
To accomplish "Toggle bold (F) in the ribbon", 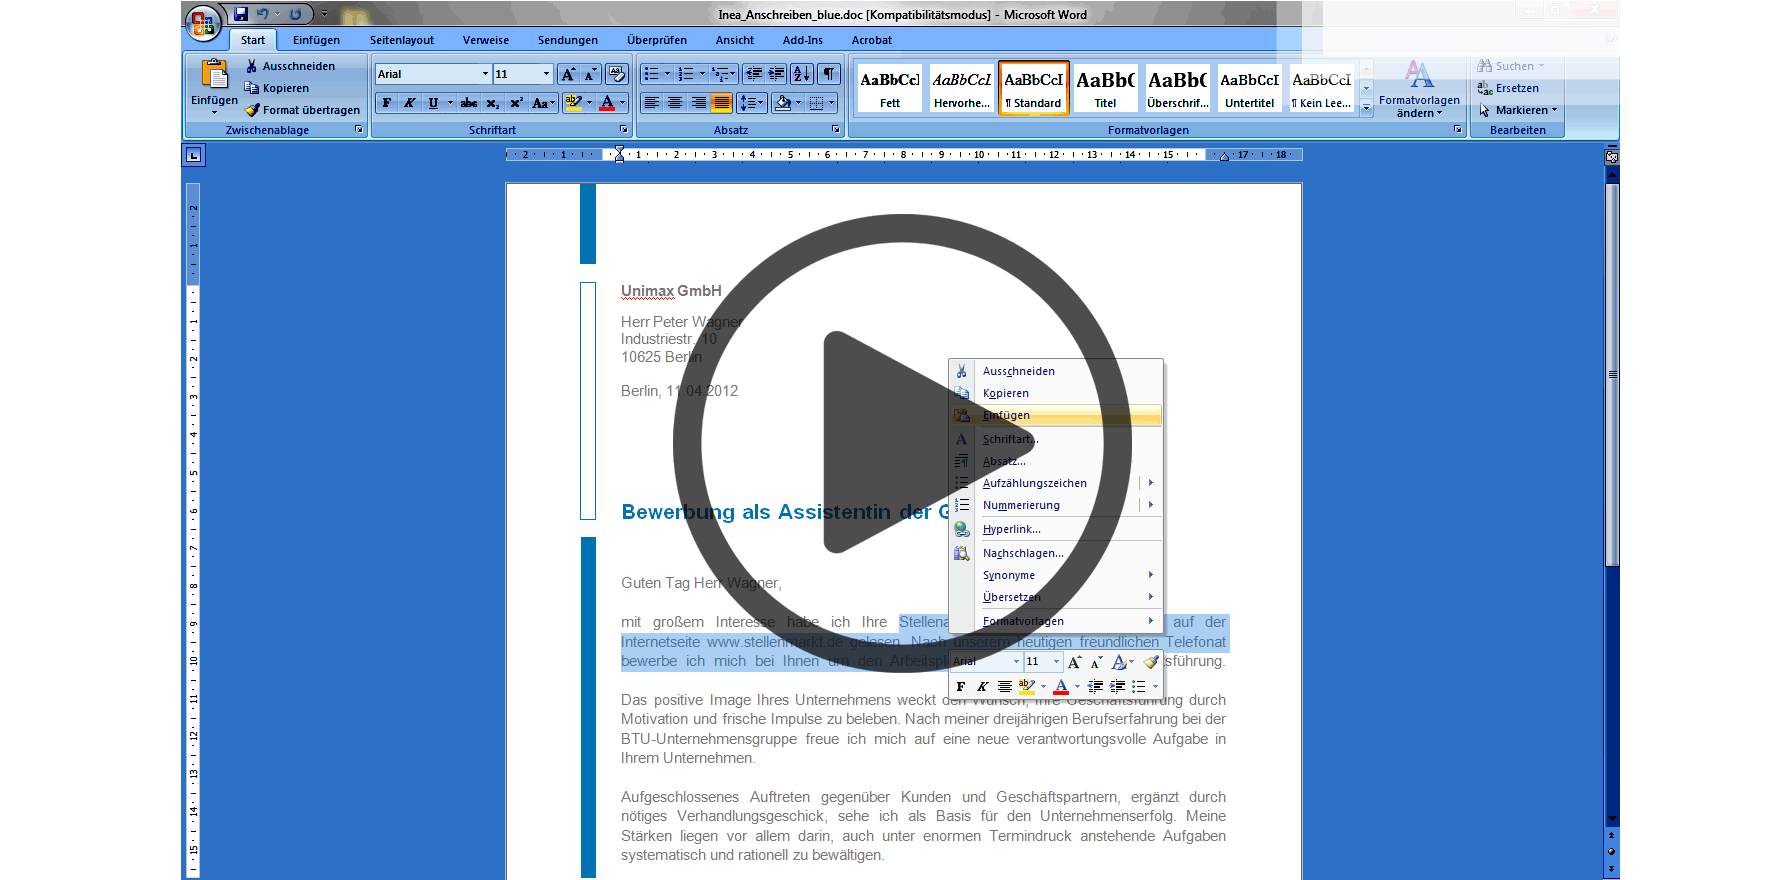I will pos(387,103).
